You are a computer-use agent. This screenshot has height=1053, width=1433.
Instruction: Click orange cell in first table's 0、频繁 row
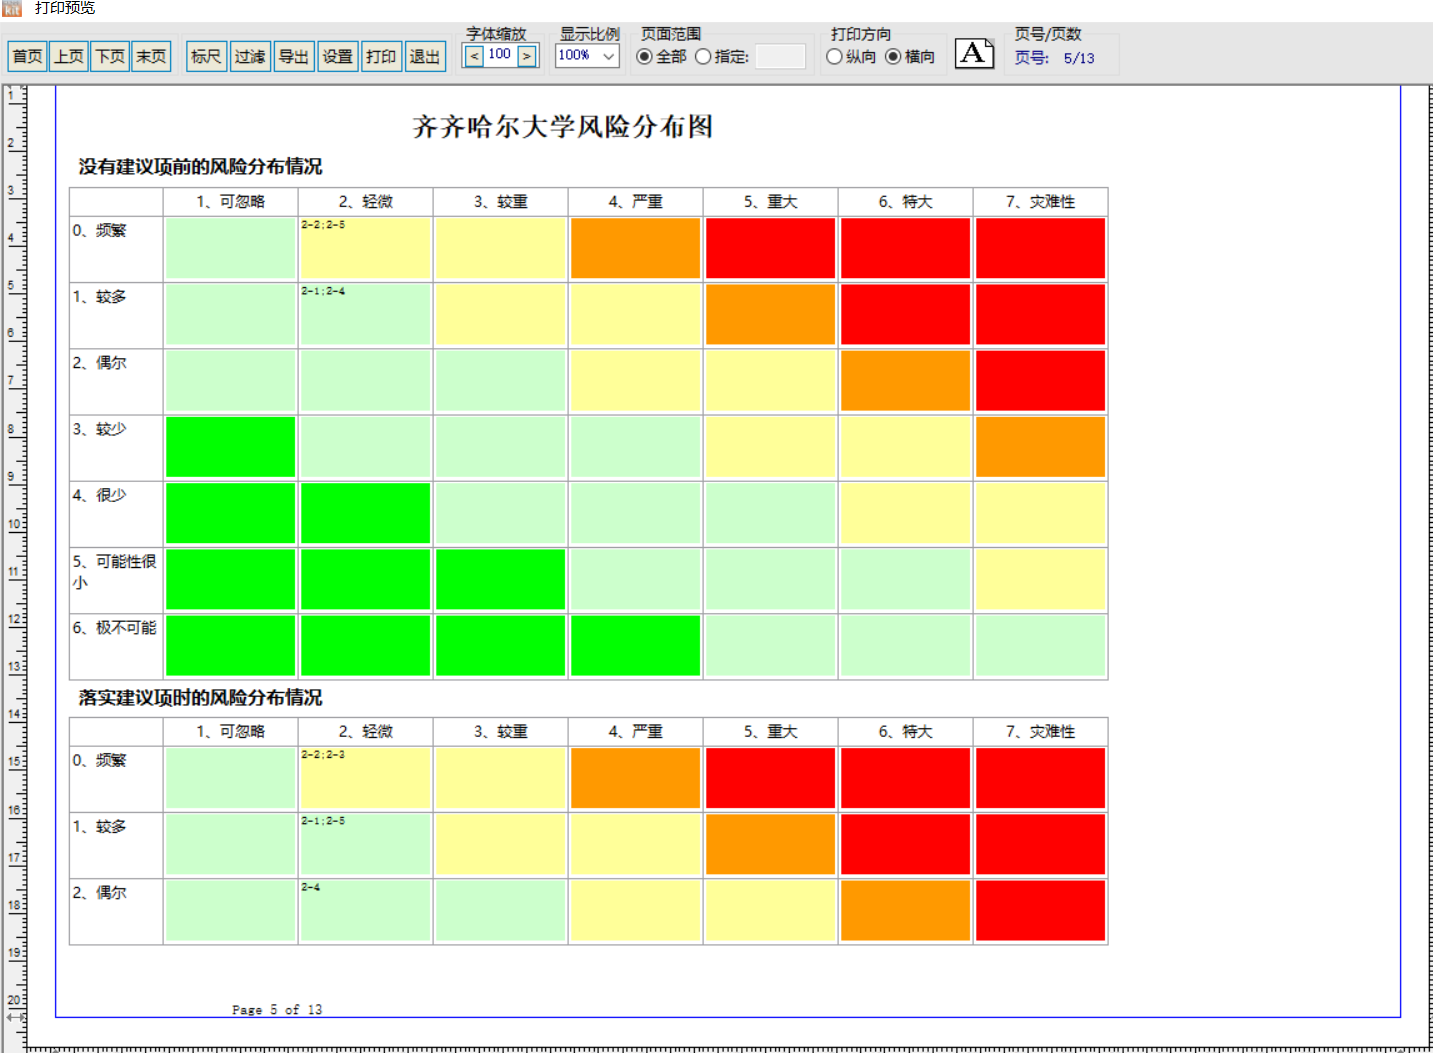point(635,249)
